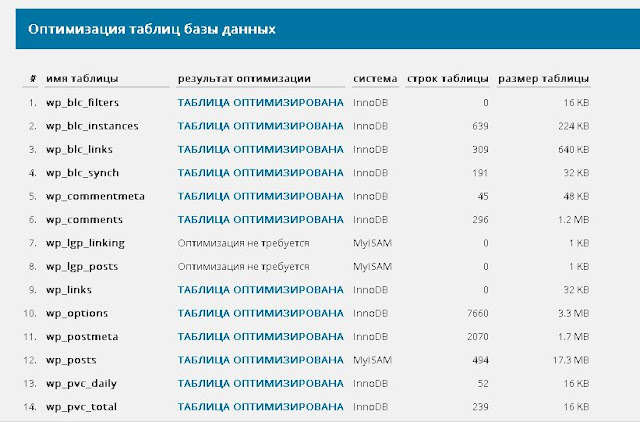Viewport: 640px width, 422px height.
Task: Select table name wp_blc_links
Action: (x=79, y=149)
